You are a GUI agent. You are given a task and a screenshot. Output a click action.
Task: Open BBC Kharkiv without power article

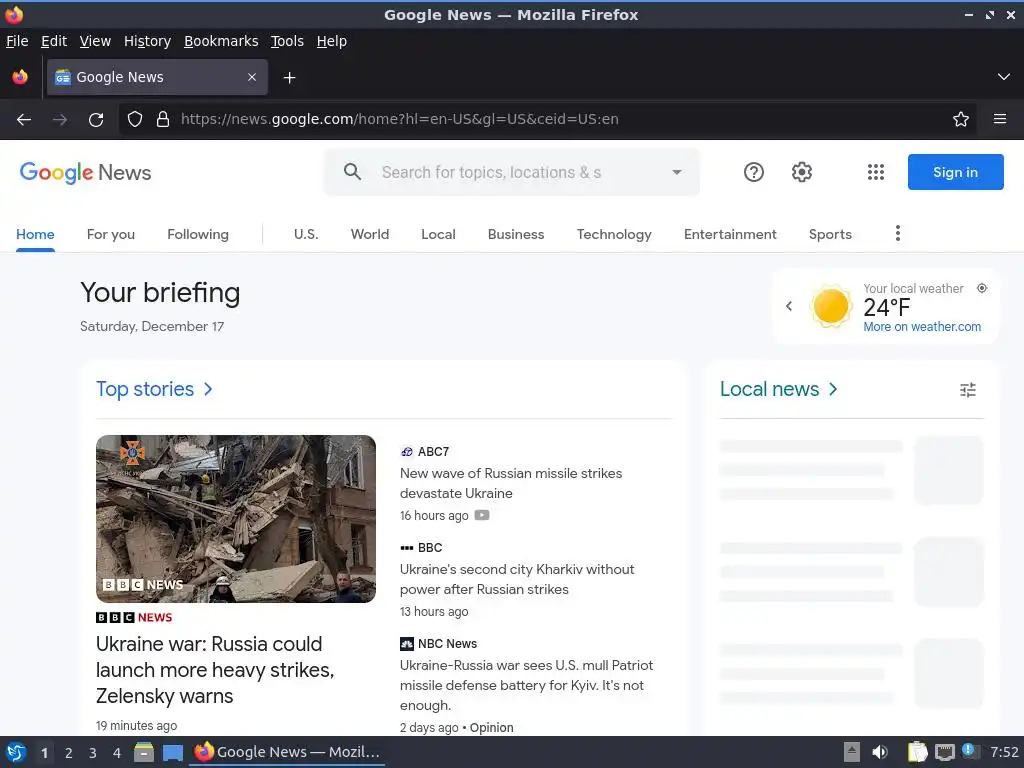tap(517, 579)
